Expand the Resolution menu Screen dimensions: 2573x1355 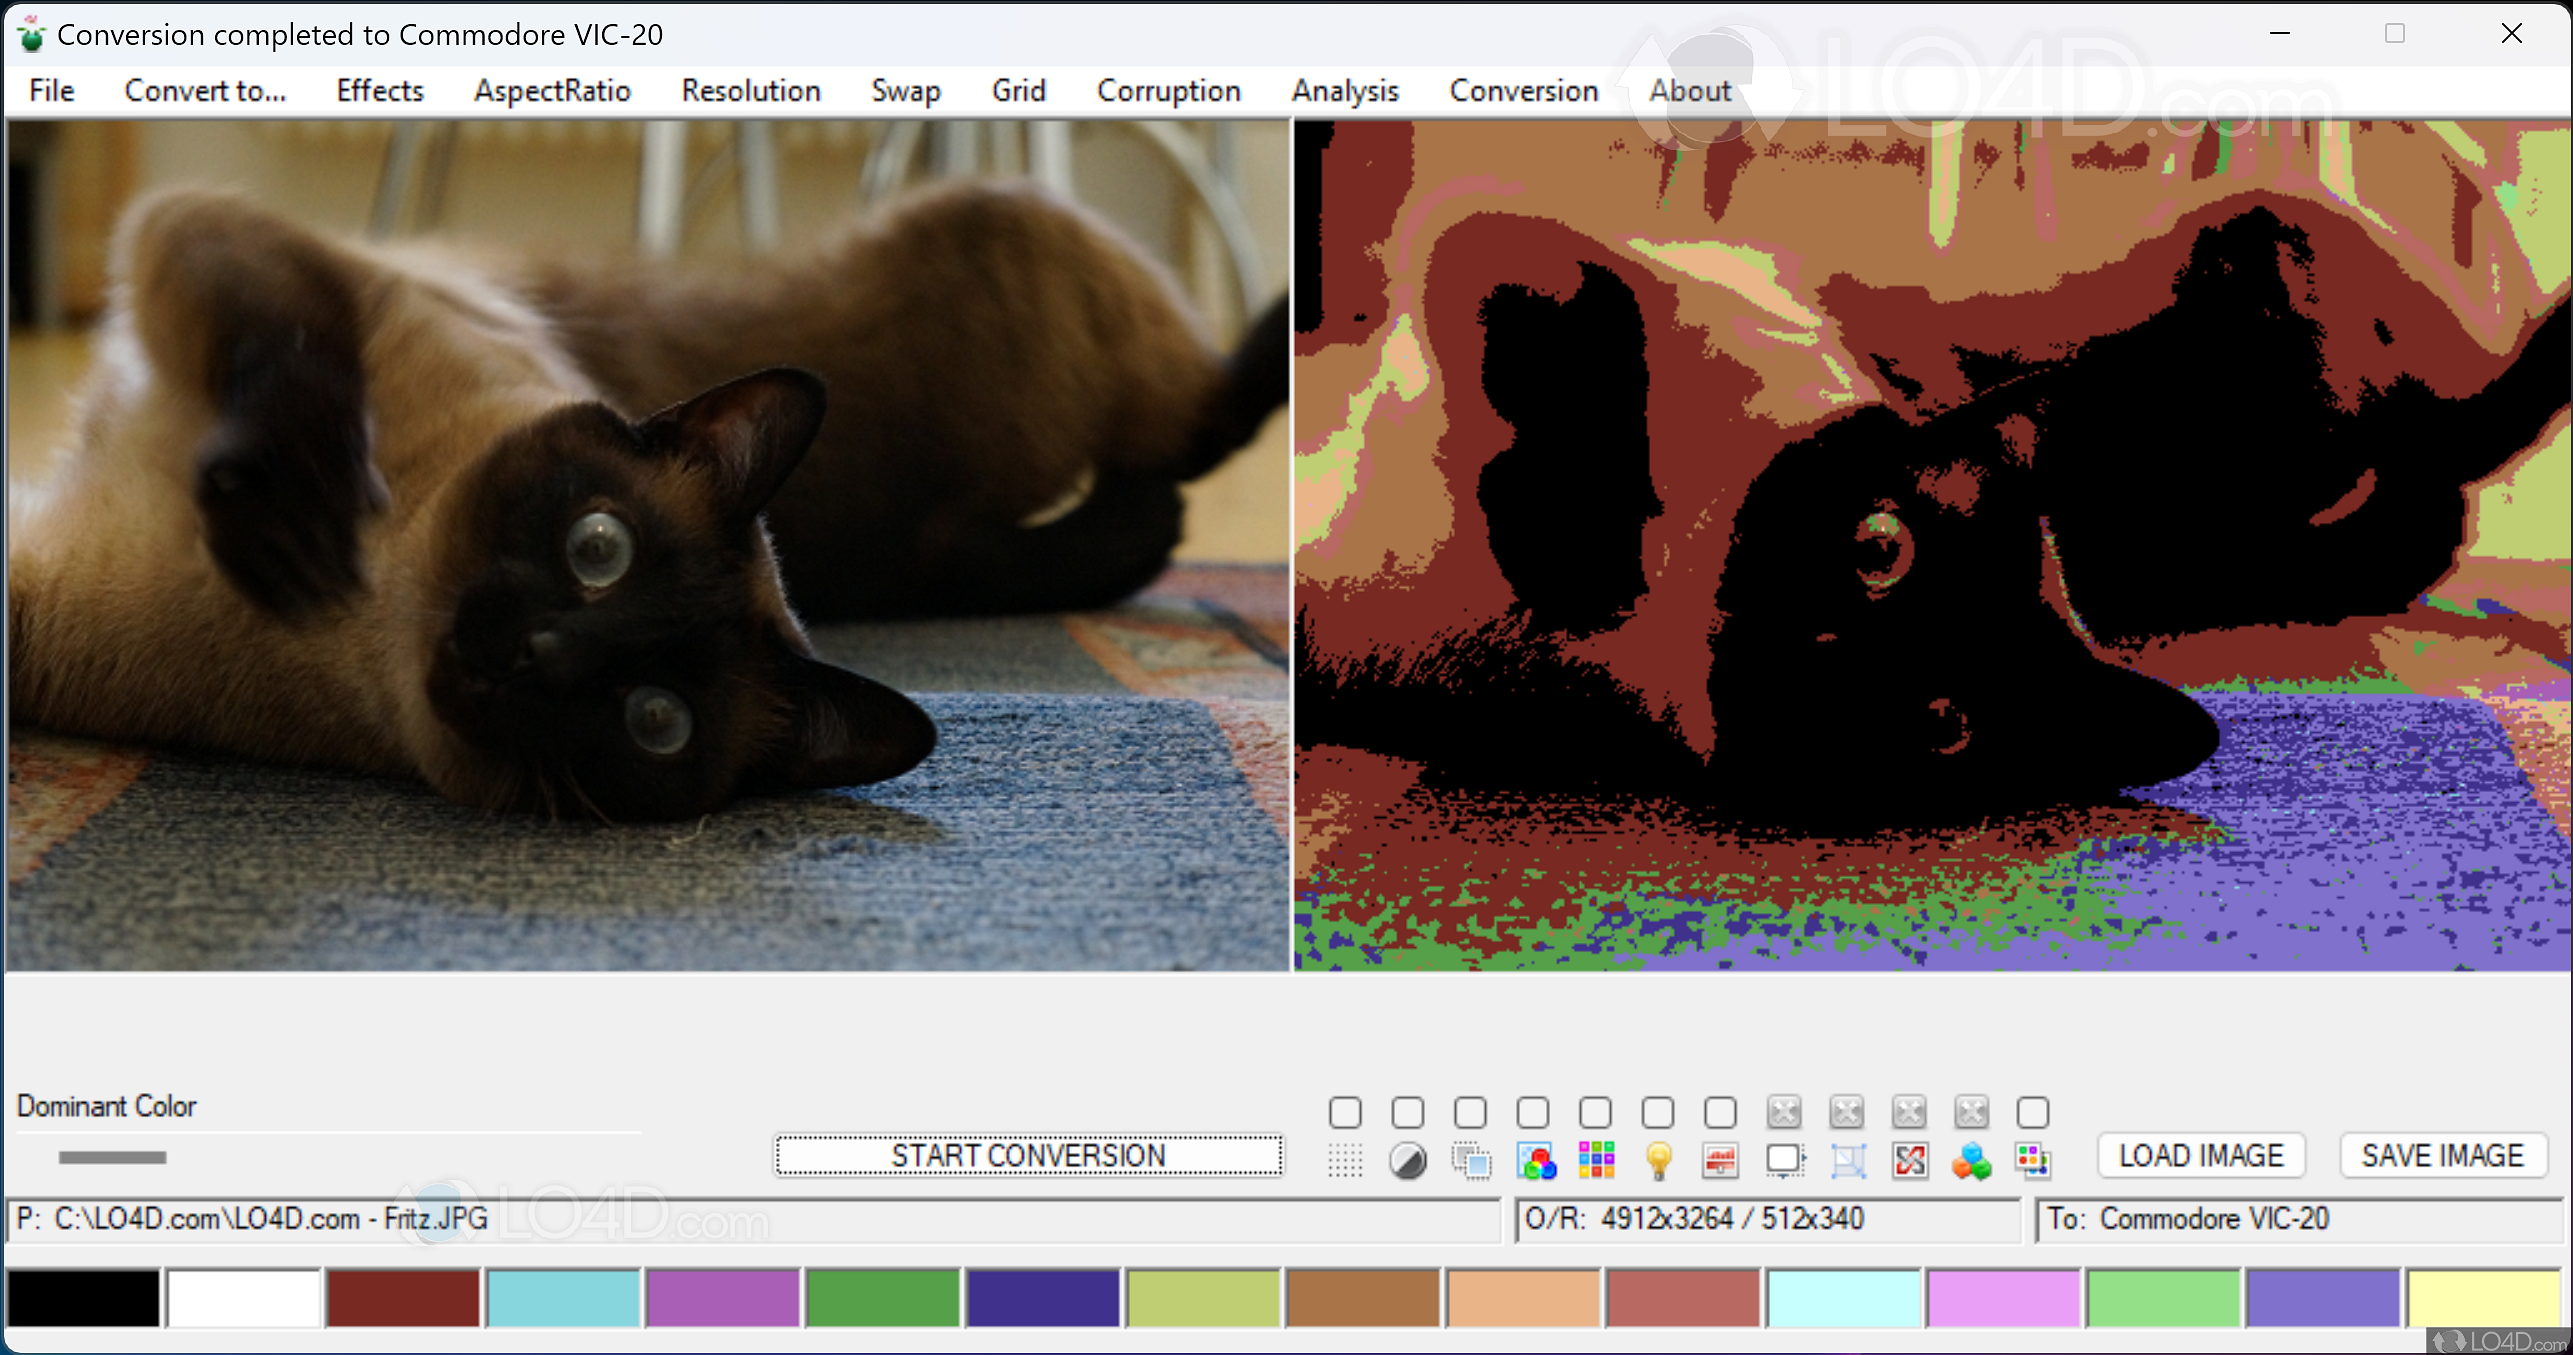tap(751, 91)
